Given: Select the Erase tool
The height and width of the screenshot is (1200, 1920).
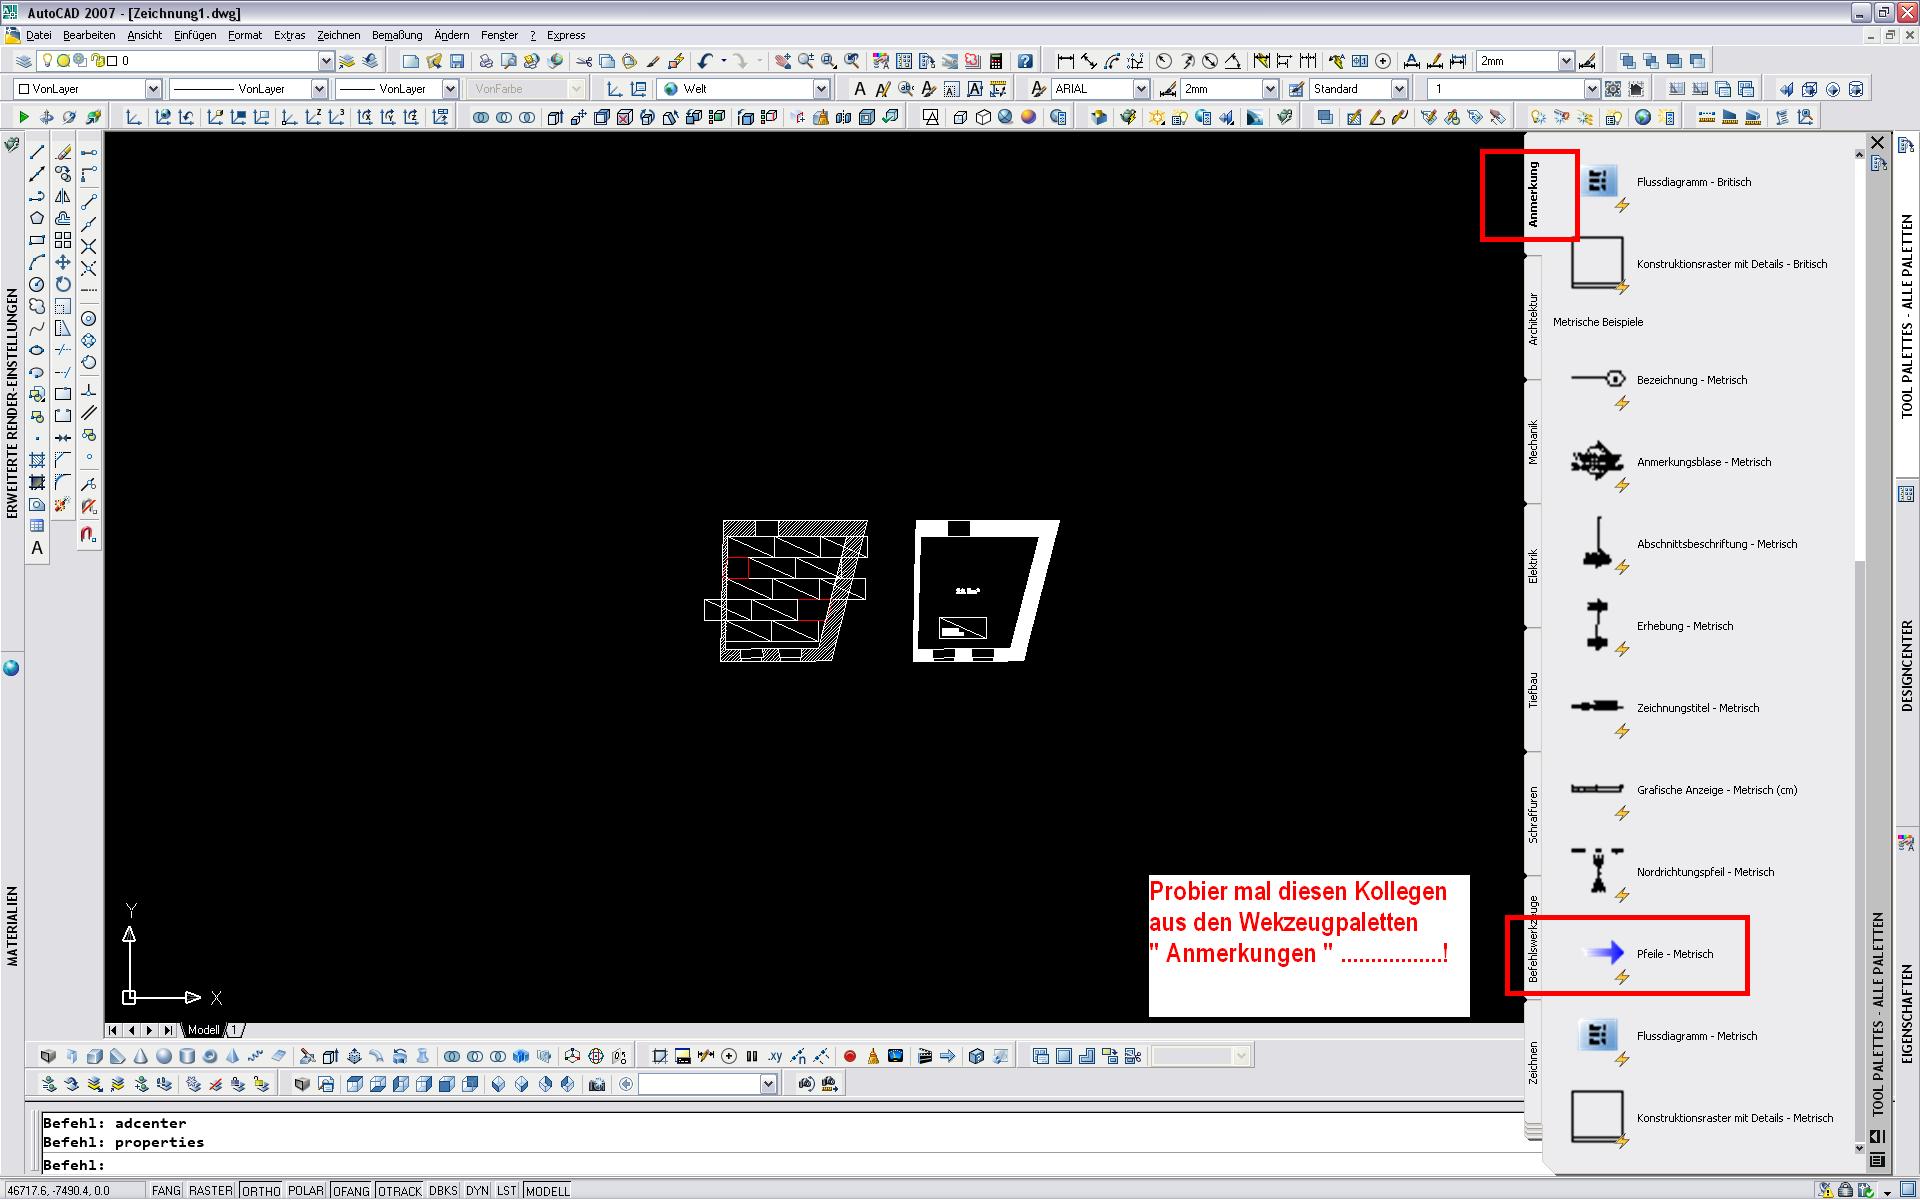Looking at the screenshot, I should pos(63,153).
